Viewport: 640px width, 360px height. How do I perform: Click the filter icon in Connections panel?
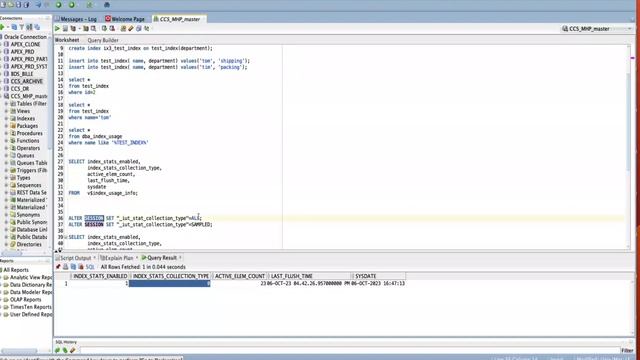[22, 27]
